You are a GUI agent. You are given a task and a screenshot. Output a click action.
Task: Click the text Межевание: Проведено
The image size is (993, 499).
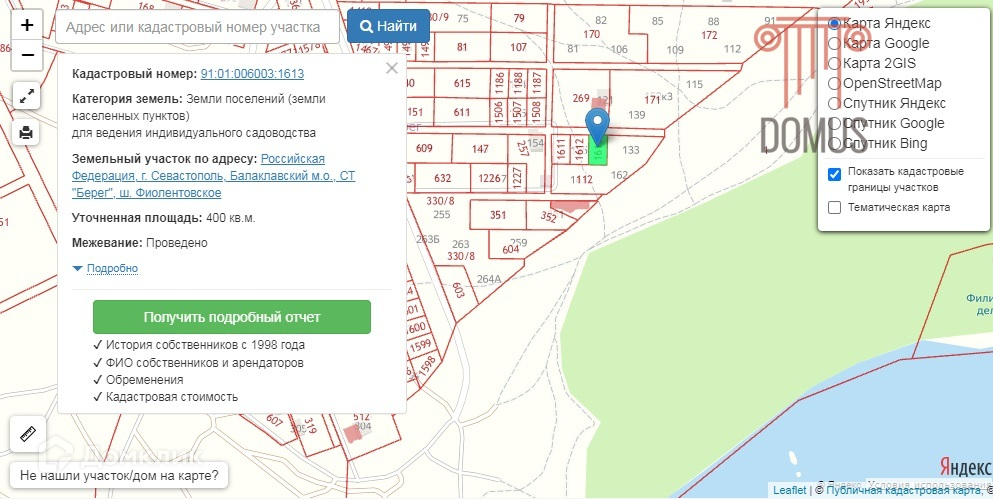pyautogui.click(x=140, y=243)
